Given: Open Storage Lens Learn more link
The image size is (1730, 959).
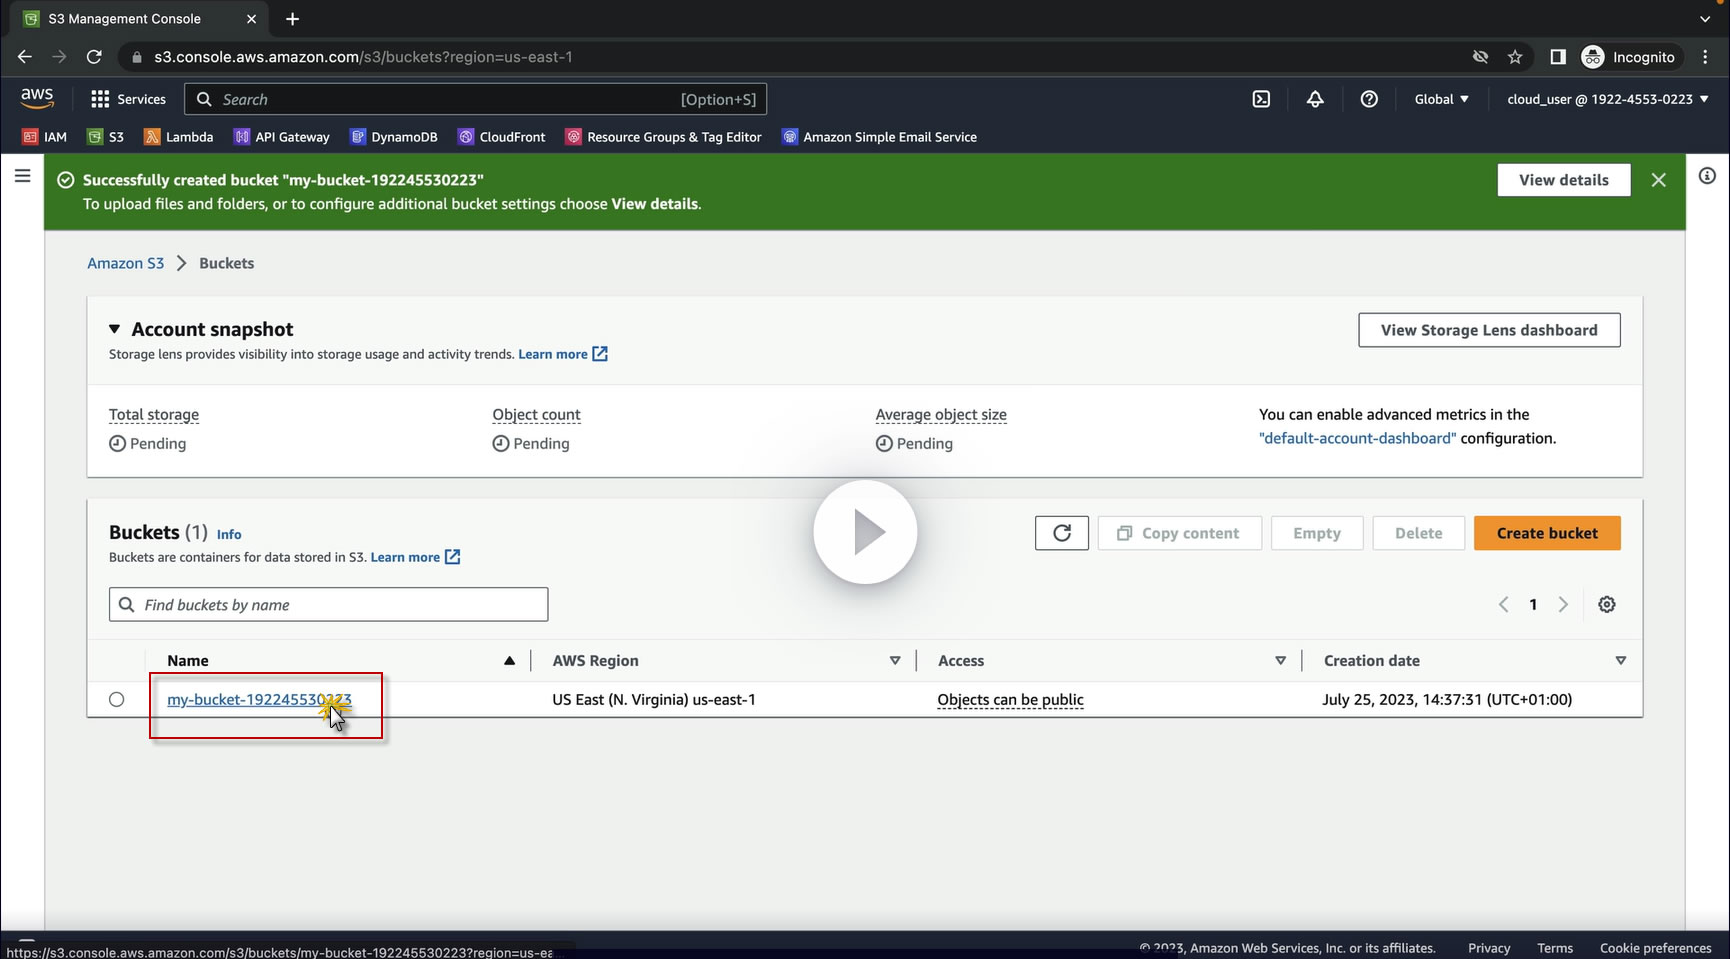Looking at the screenshot, I should pos(563,354).
